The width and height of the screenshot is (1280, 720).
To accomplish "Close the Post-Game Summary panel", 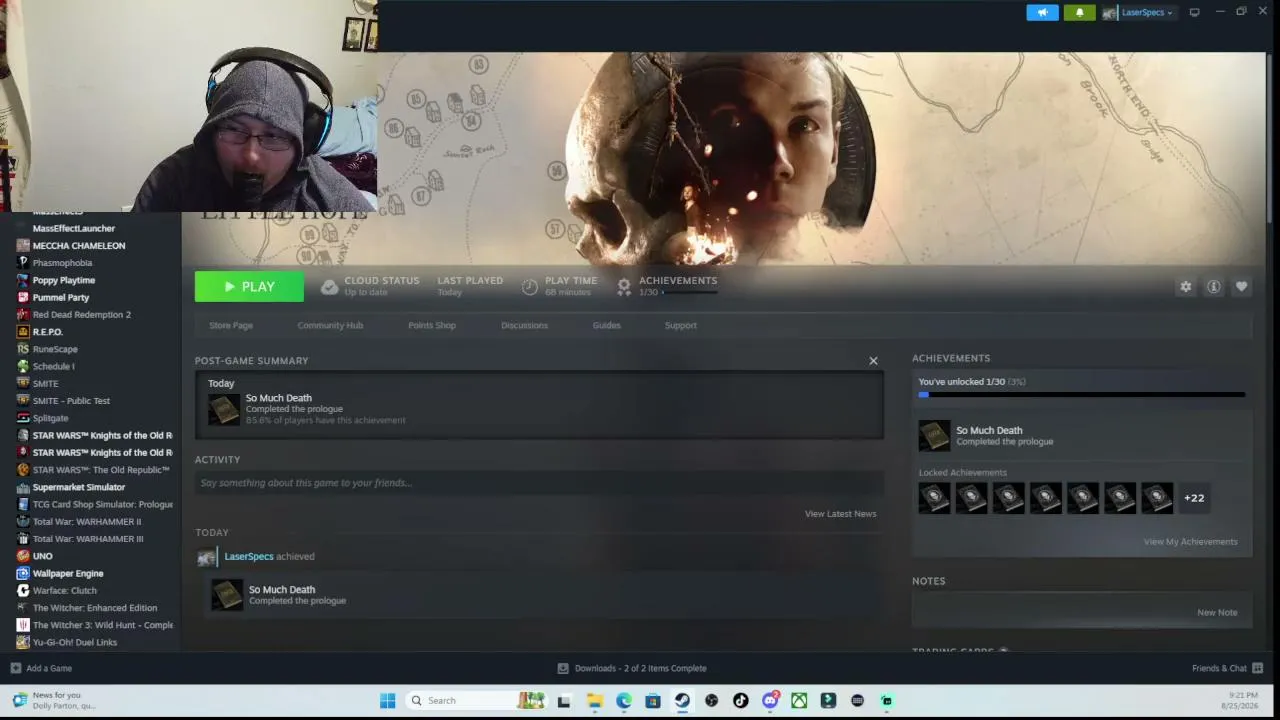I will tap(873, 361).
